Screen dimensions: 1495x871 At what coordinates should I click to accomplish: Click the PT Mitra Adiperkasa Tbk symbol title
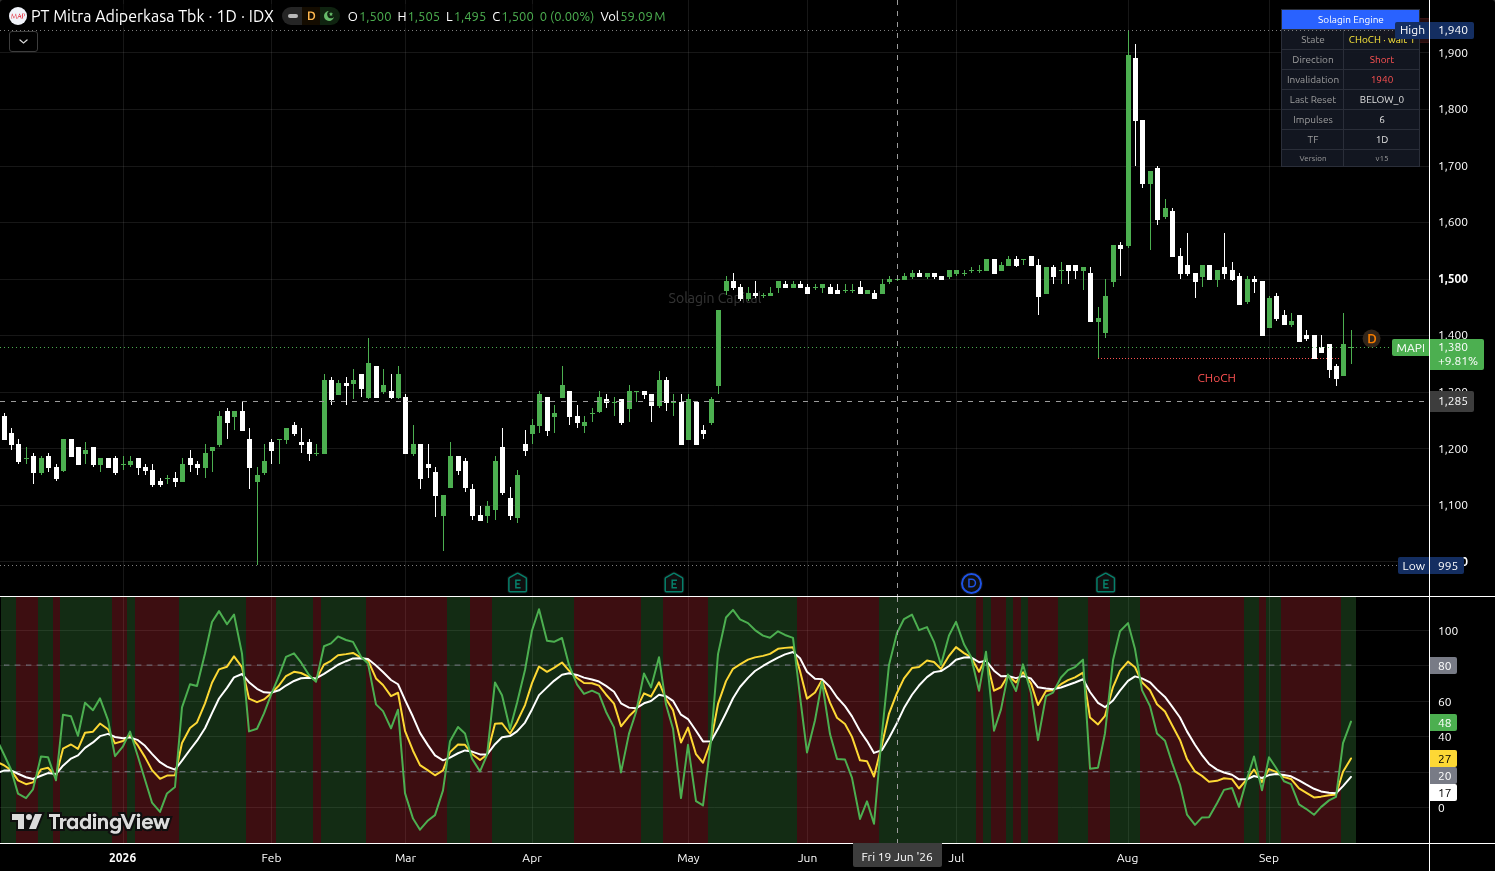117,16
